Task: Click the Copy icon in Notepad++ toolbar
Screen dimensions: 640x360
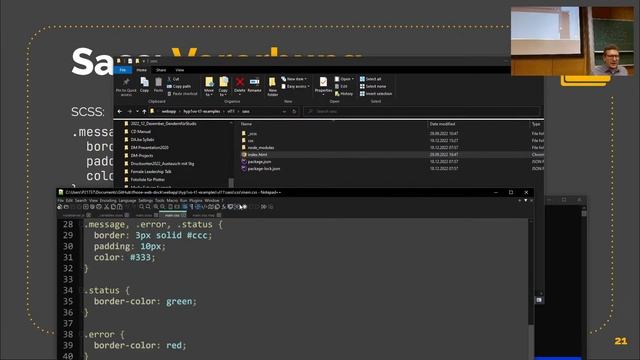Action: [113, 207]
